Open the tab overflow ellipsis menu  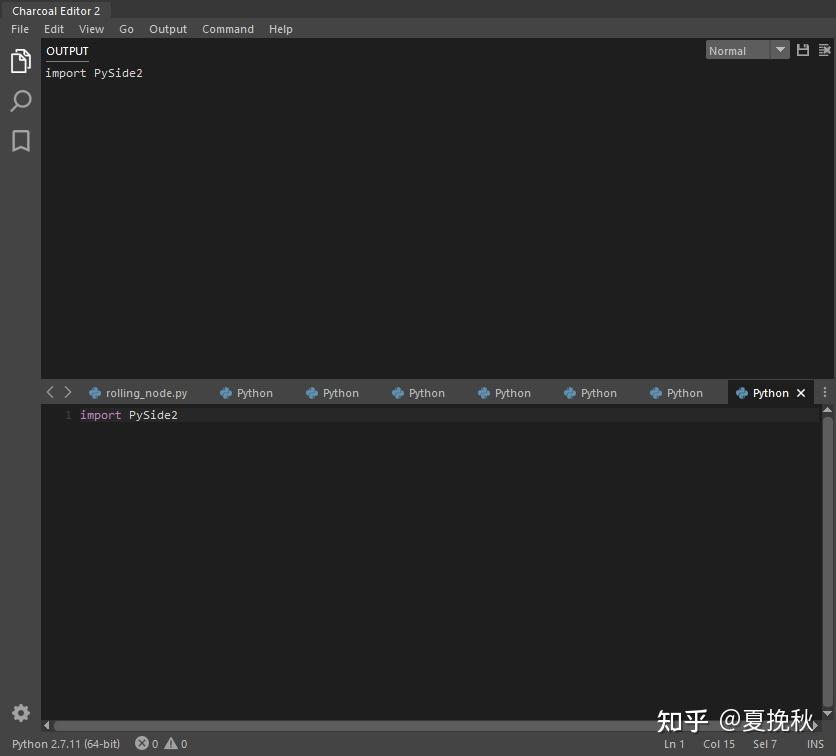823,392
